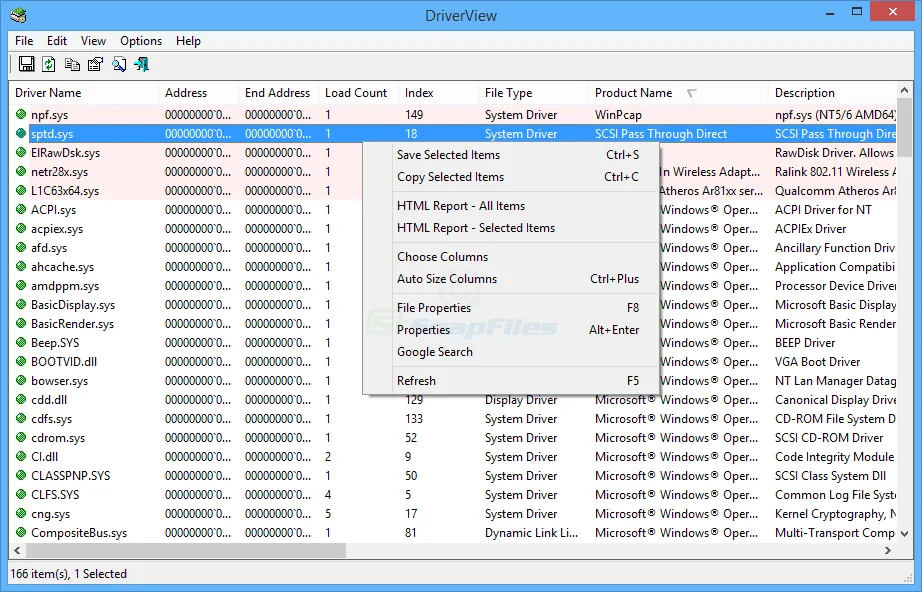Sort by the End Address column header
The height and width of the screenshot is (592, 922).
pos(279,93)
